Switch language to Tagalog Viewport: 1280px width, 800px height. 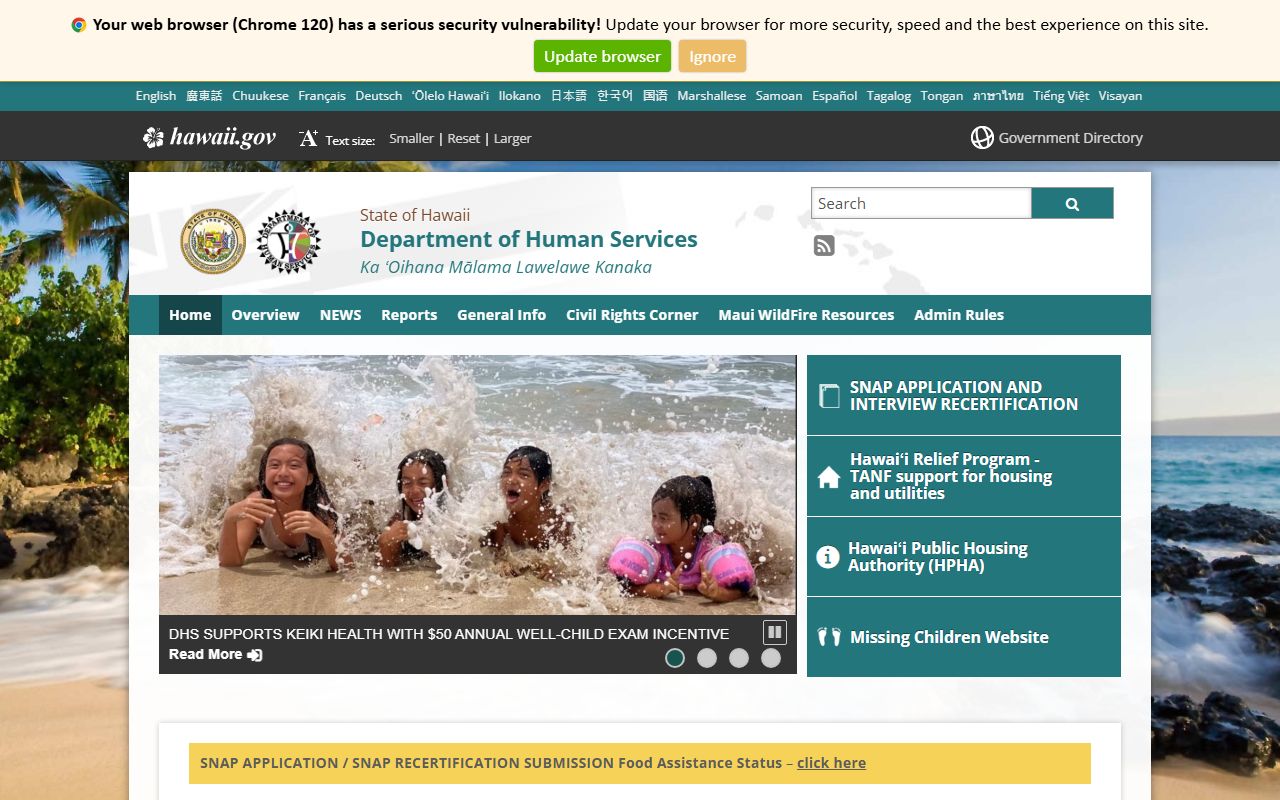pyautogui.click(x=889, y=96)
